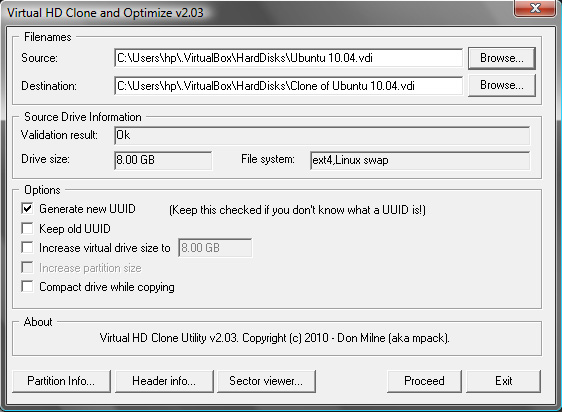Click the File system ext4,Linux swap field

coord(420,160)
